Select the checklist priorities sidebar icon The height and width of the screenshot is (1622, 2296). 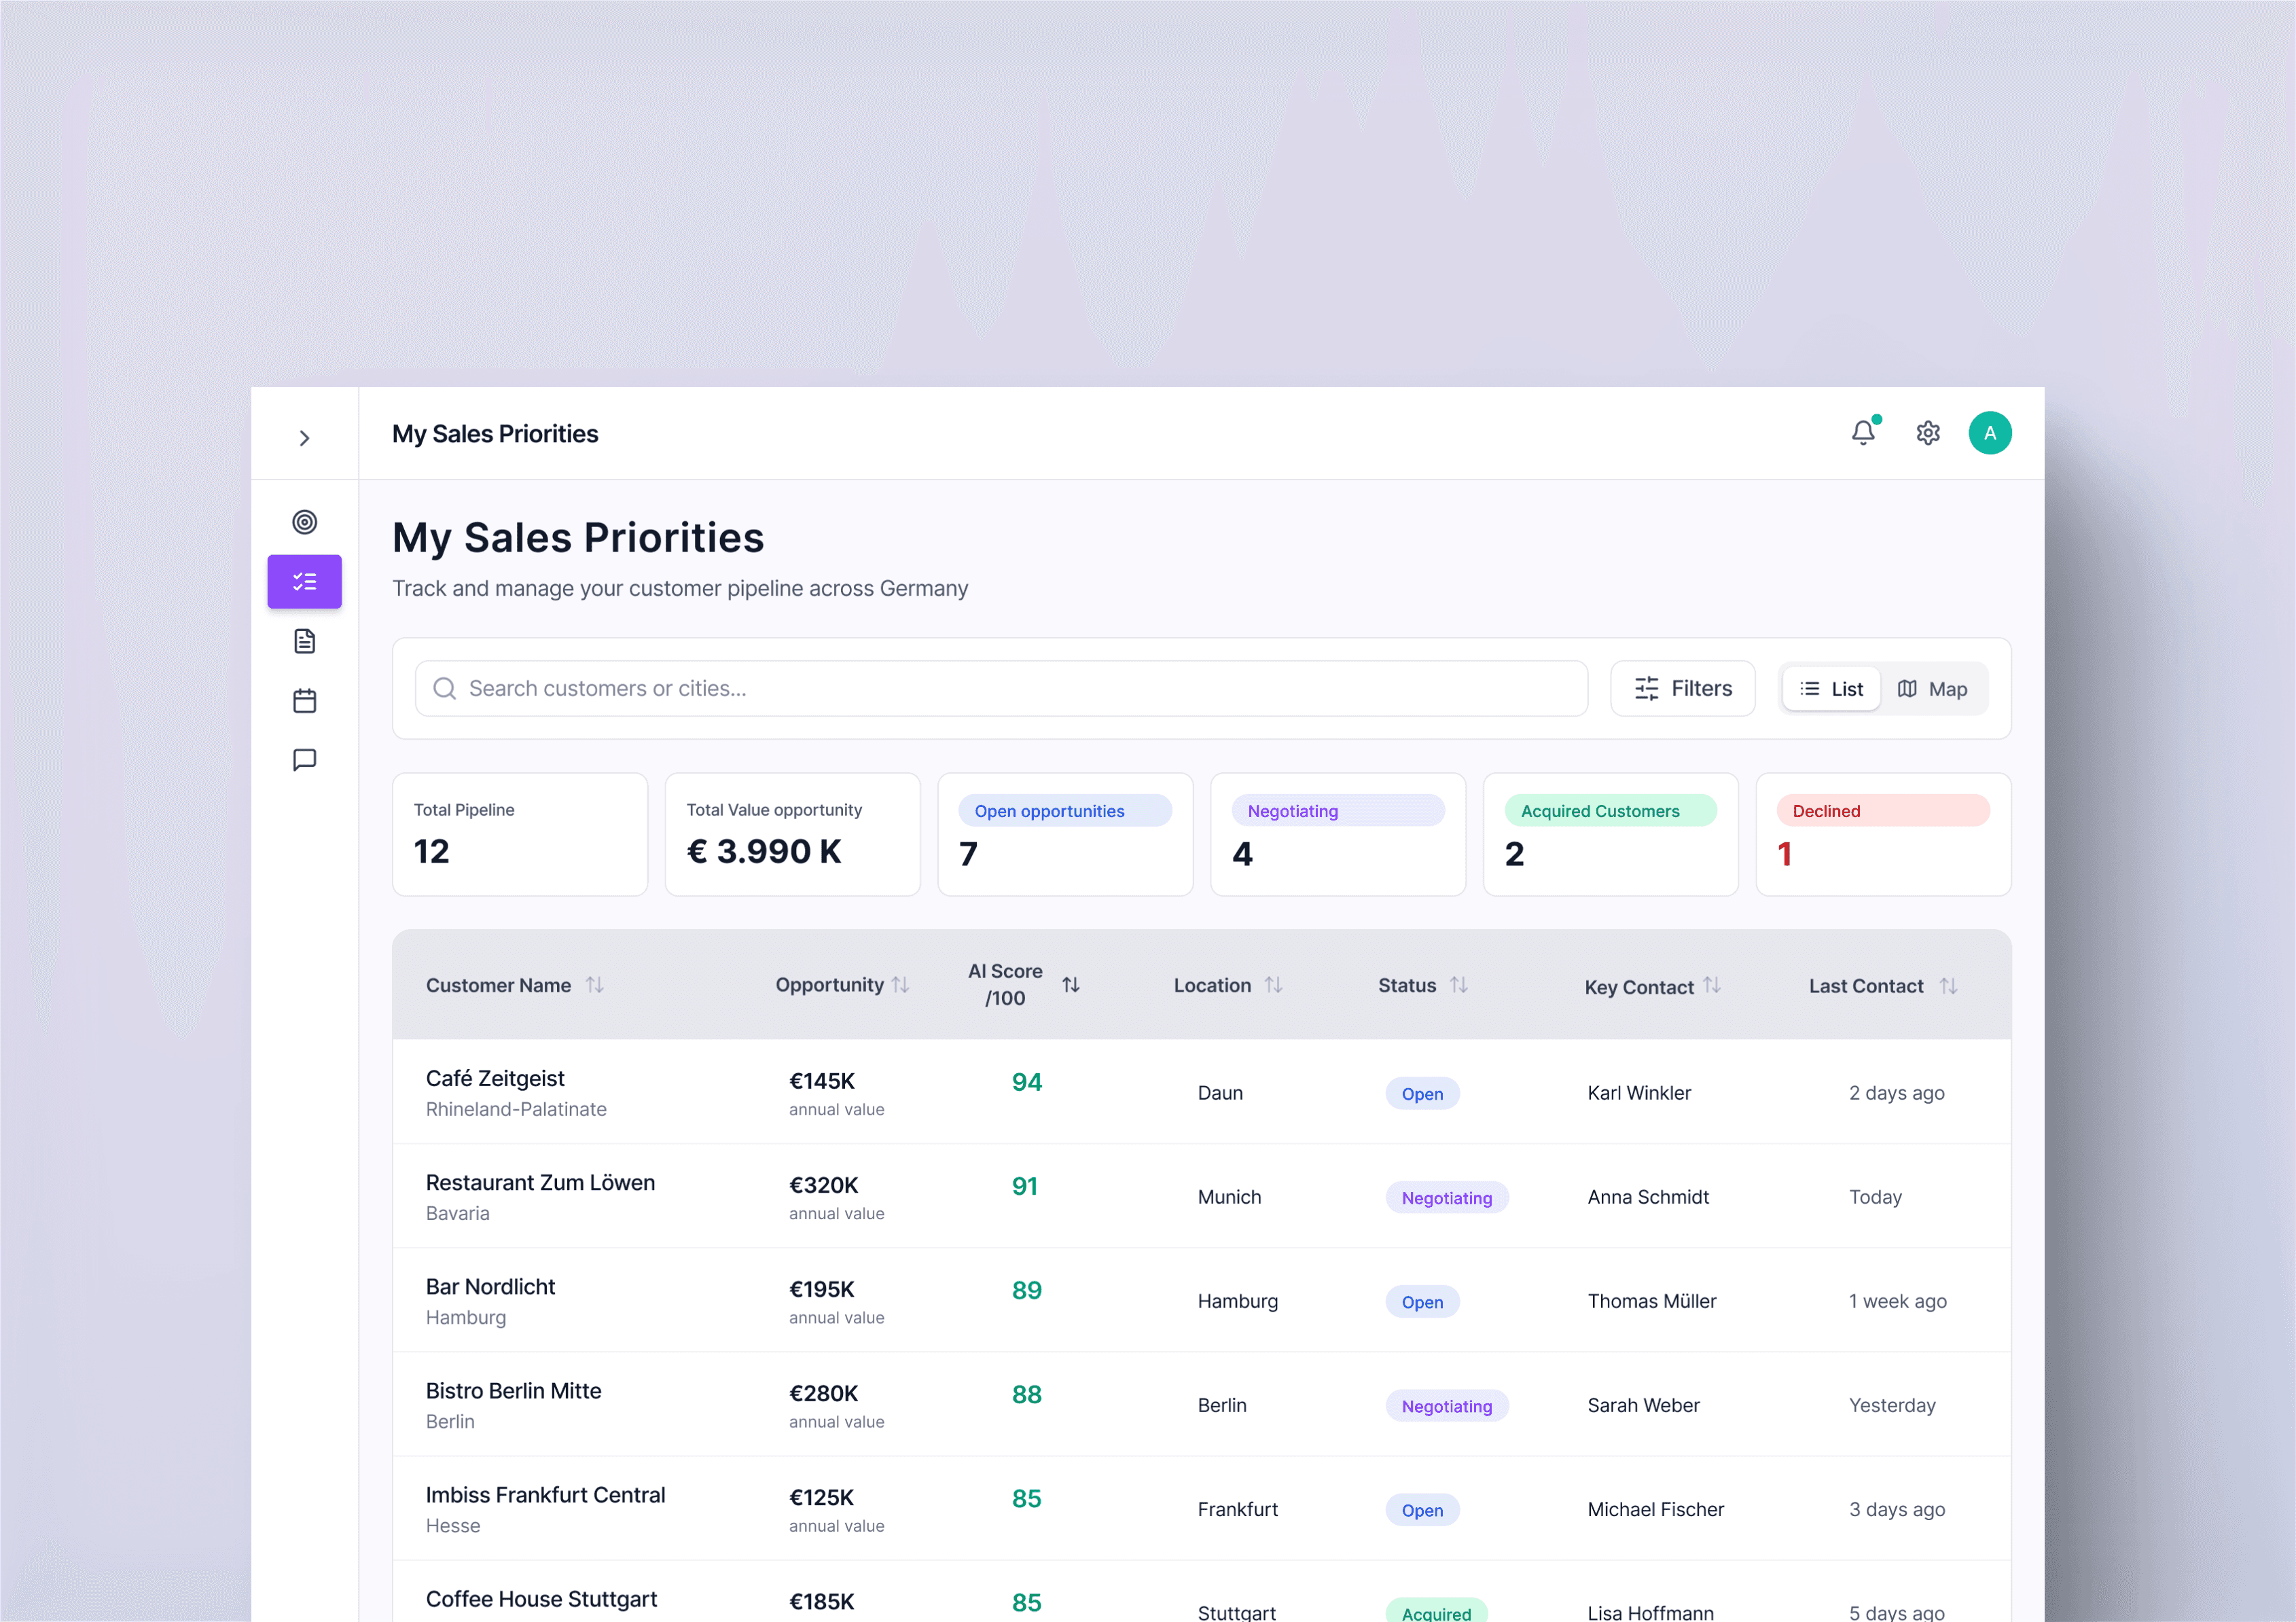point(304,581)
